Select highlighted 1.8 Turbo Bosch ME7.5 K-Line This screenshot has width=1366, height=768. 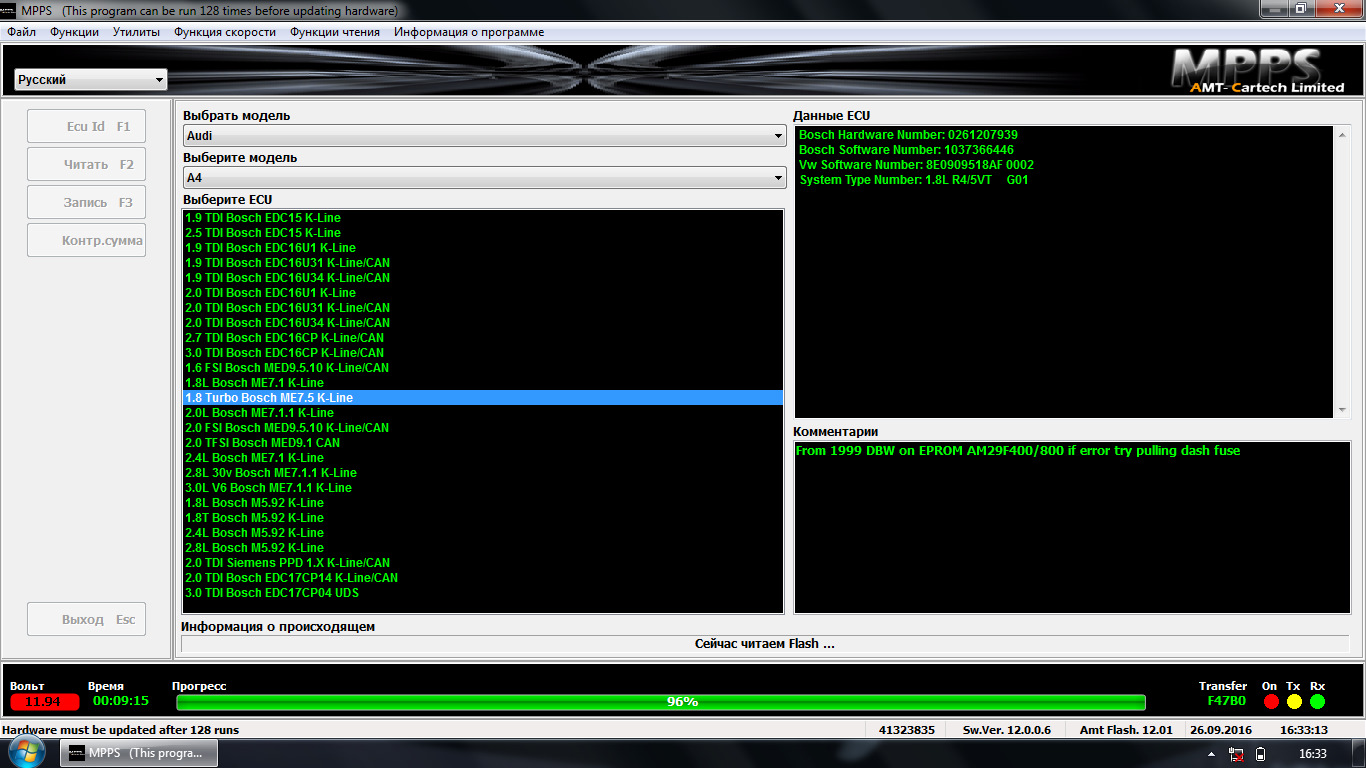tap(483, 398)
